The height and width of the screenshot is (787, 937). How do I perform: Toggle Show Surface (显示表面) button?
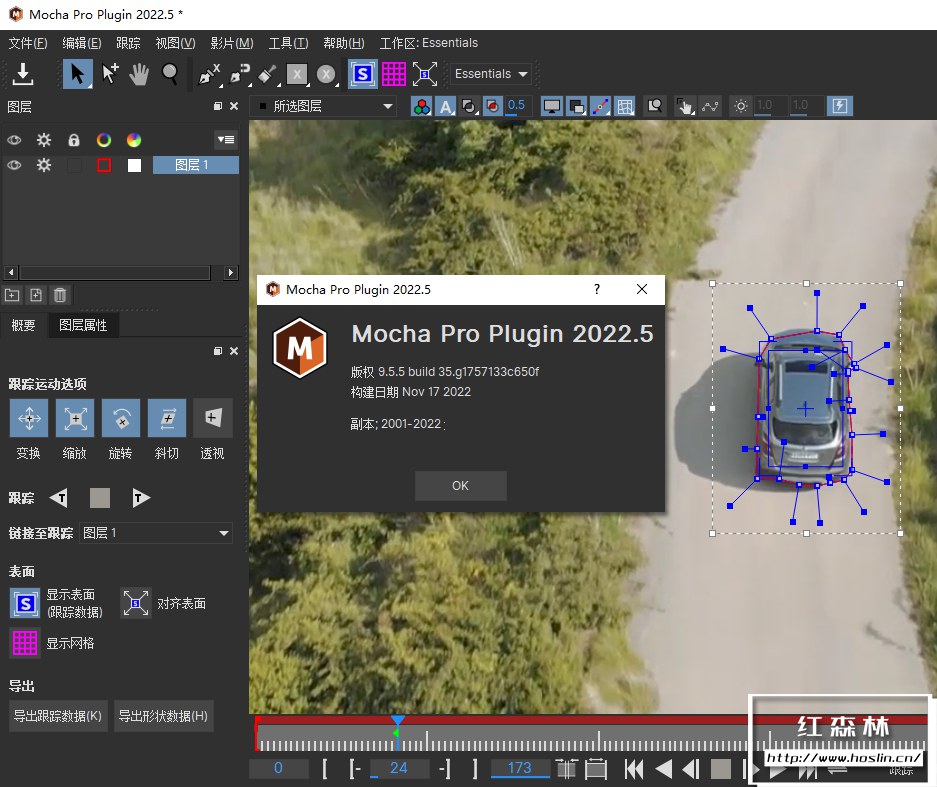(x=25, y=602)
